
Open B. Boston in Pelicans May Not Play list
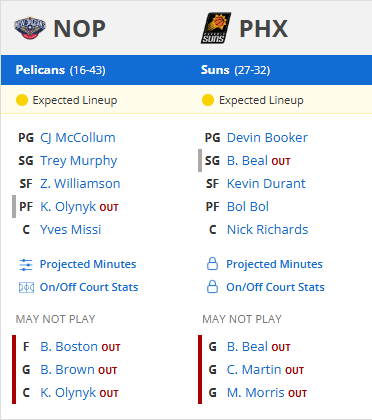click(x=69, y=347)
